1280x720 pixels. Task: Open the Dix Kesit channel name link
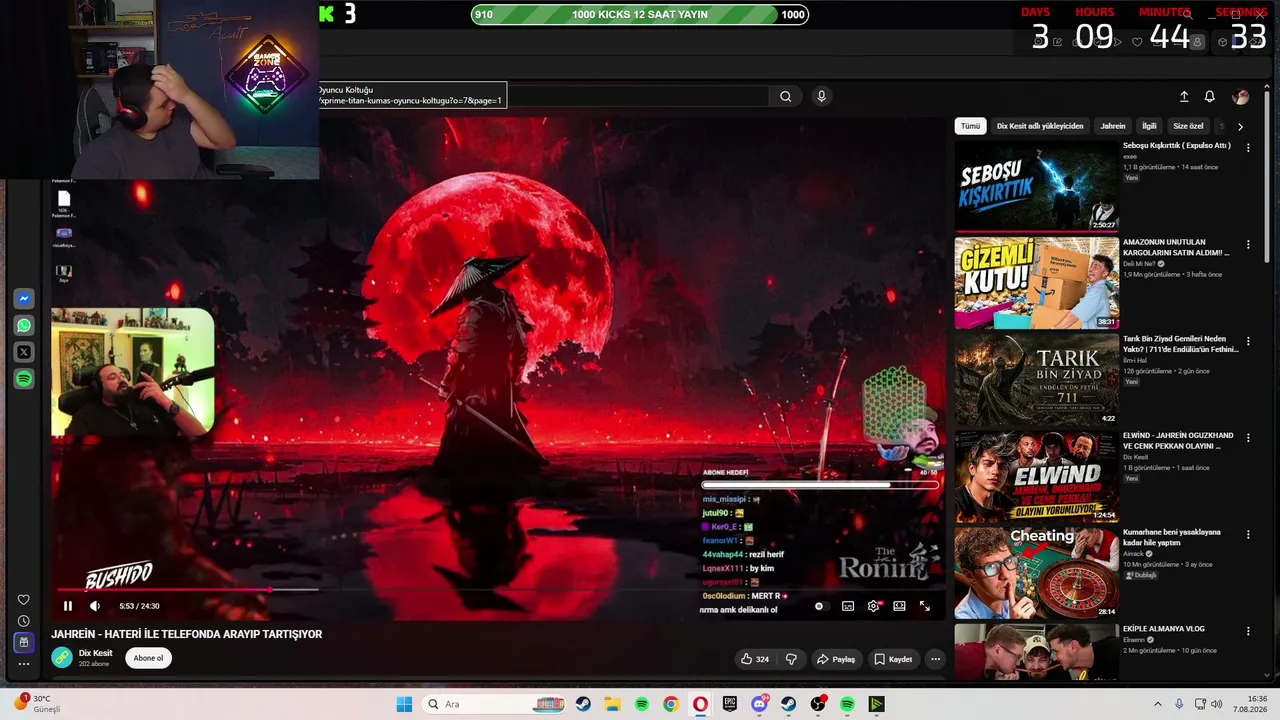[96, 653]
